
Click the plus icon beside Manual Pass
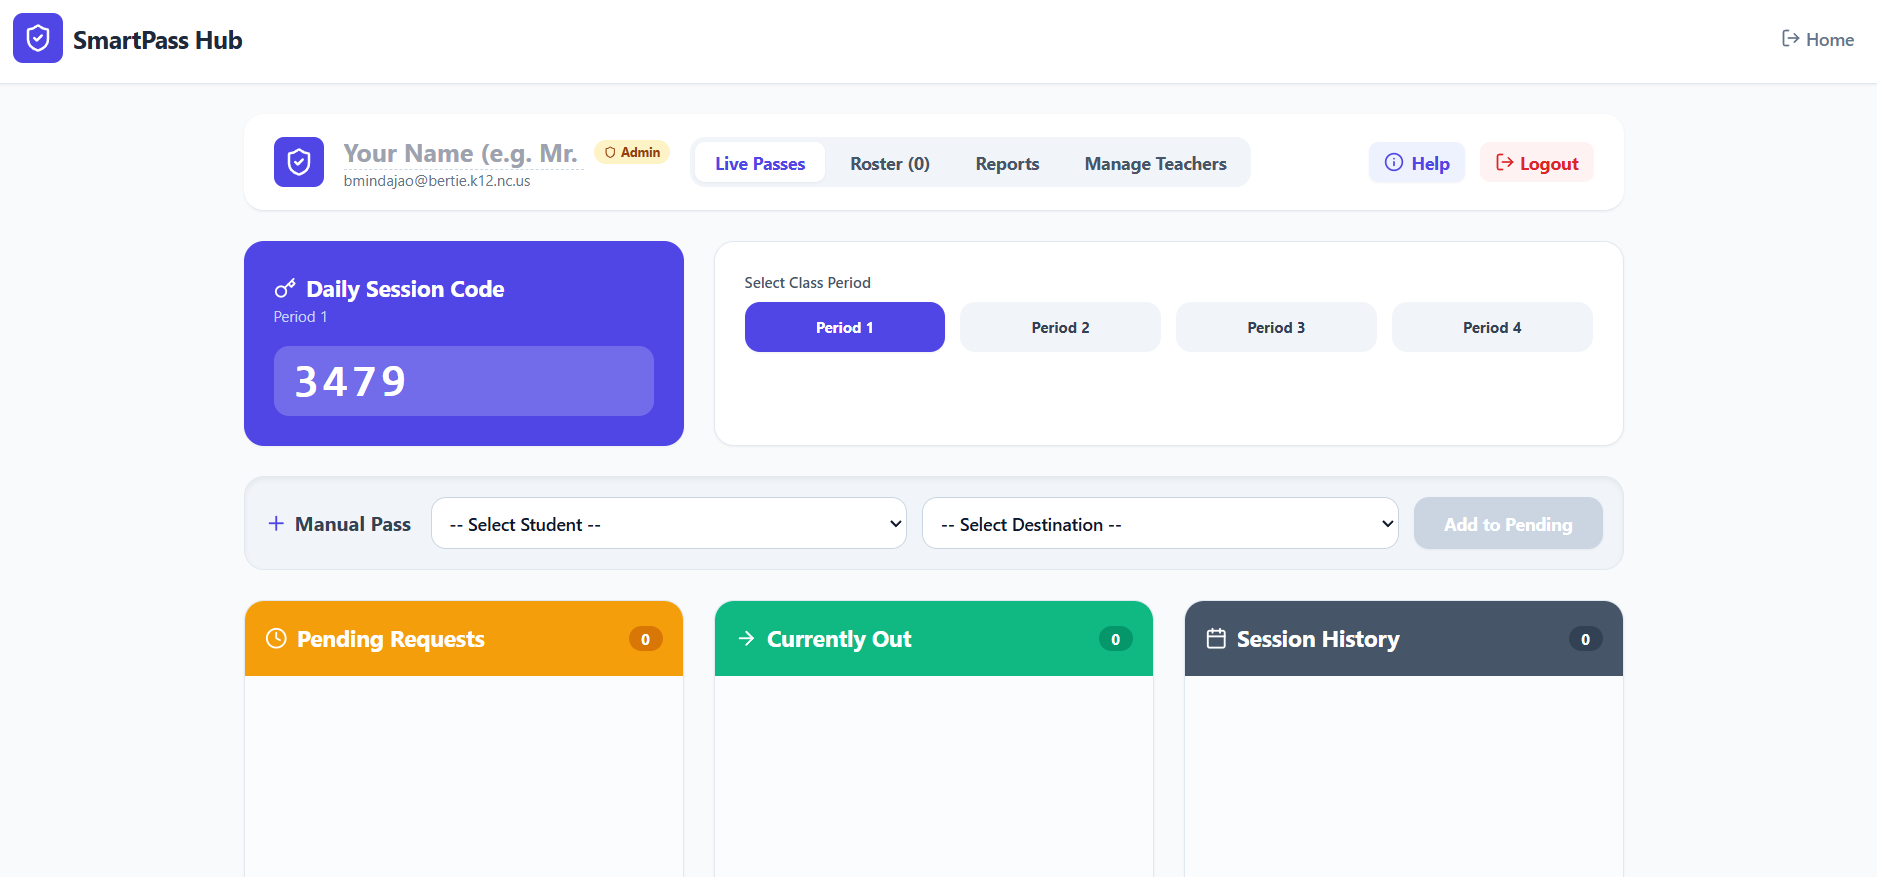(x=276, y=523)
